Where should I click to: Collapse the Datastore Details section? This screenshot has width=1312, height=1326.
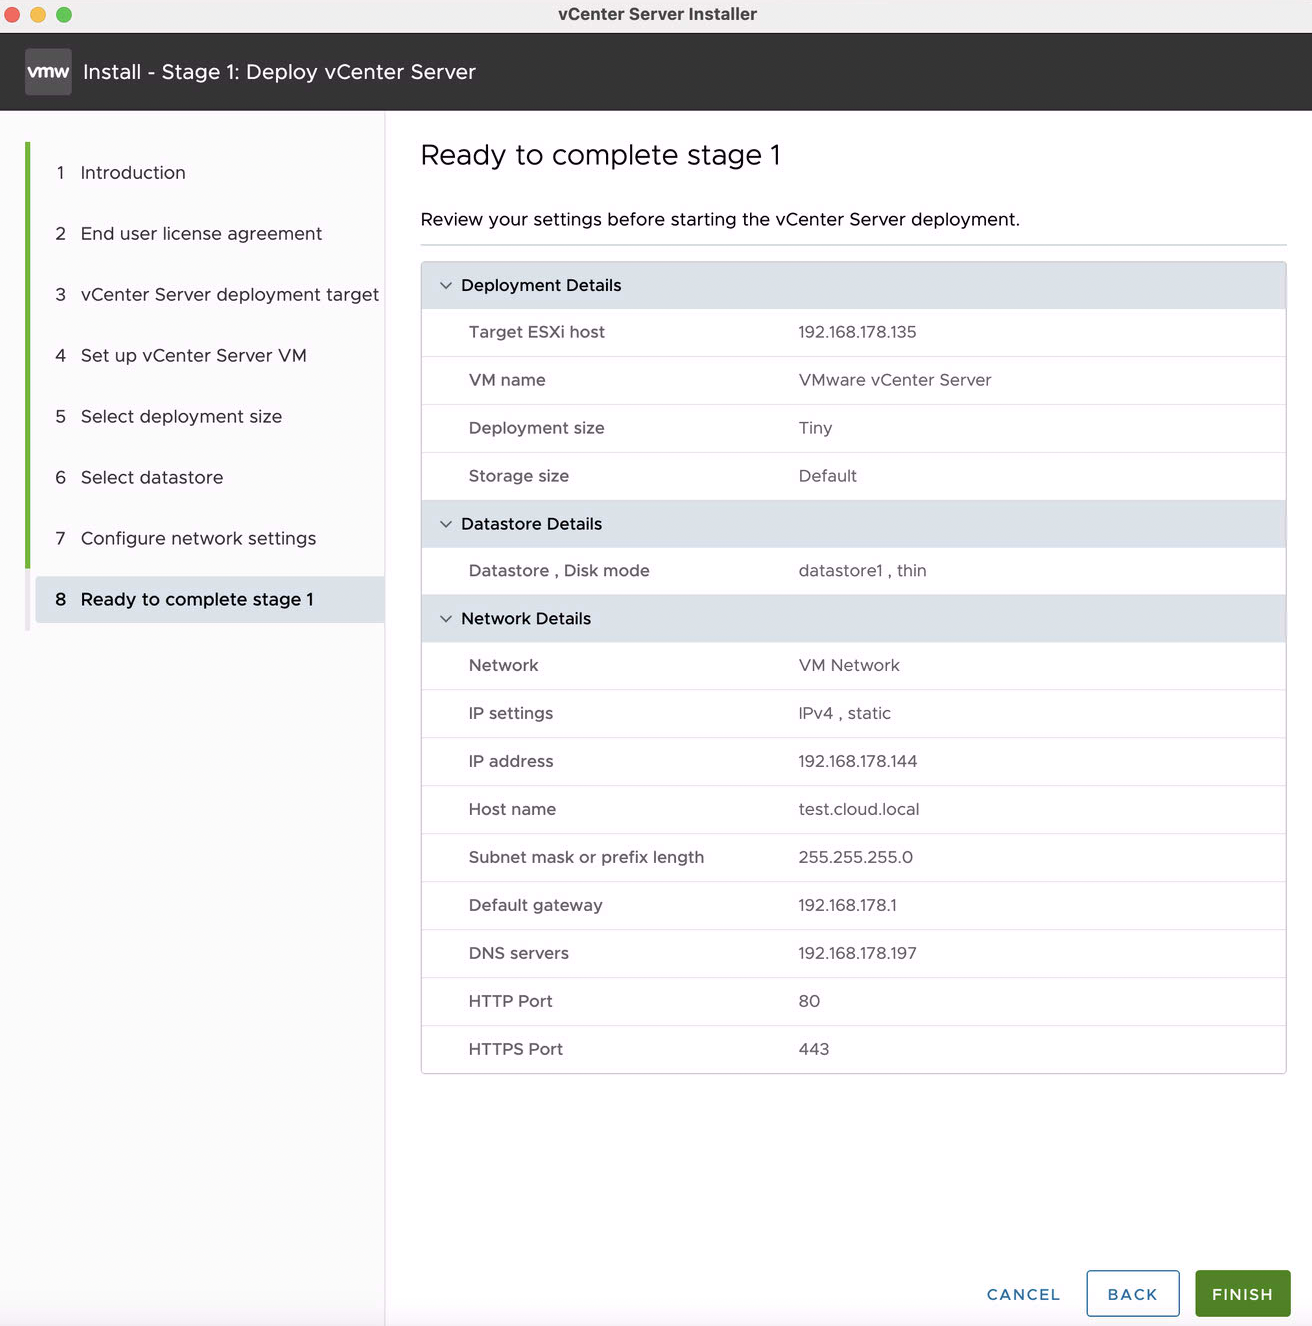click(446, 524)
